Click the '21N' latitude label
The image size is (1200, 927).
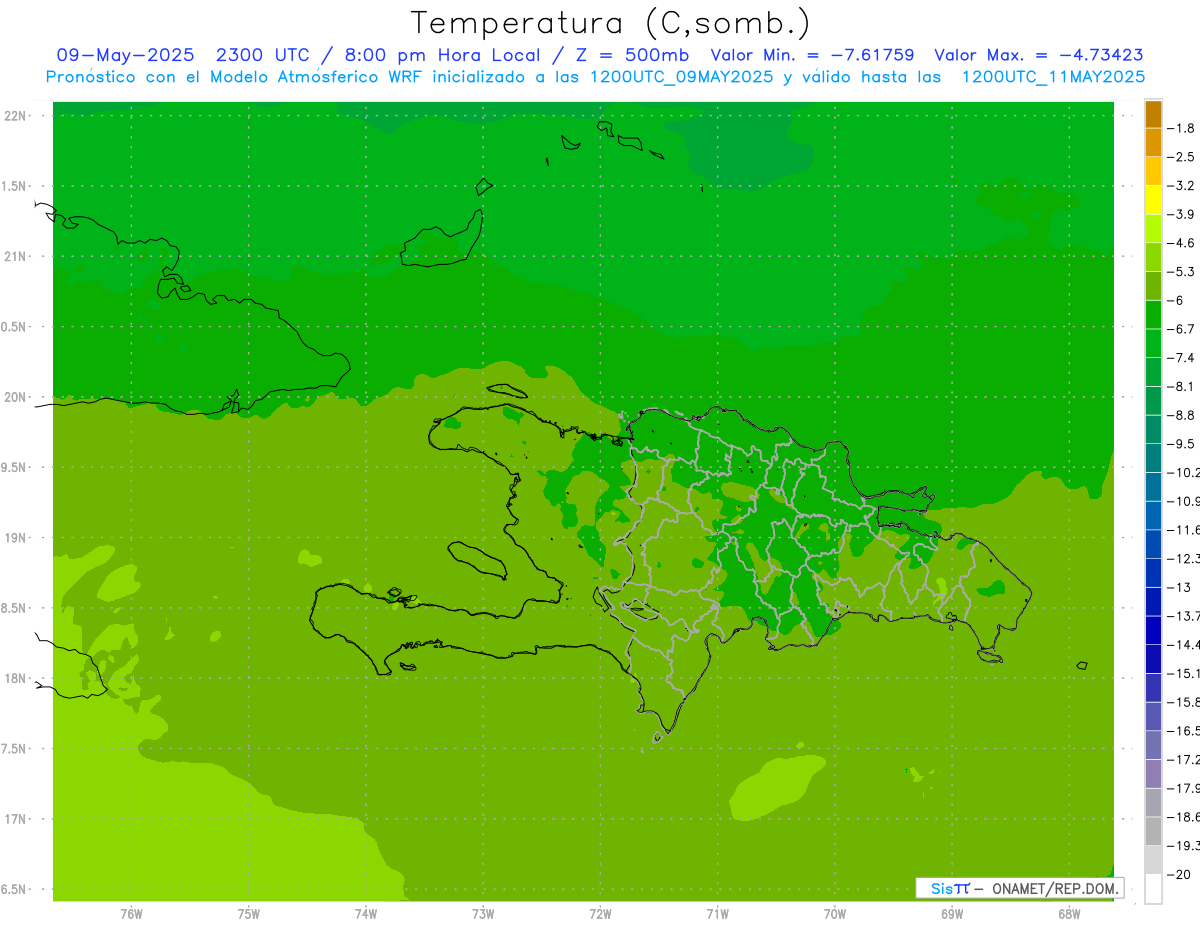pos(17,256)
